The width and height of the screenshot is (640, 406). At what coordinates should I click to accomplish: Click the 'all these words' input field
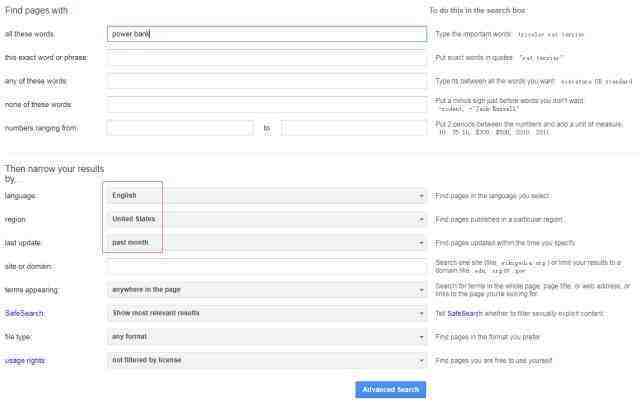(x=267, y=34)
